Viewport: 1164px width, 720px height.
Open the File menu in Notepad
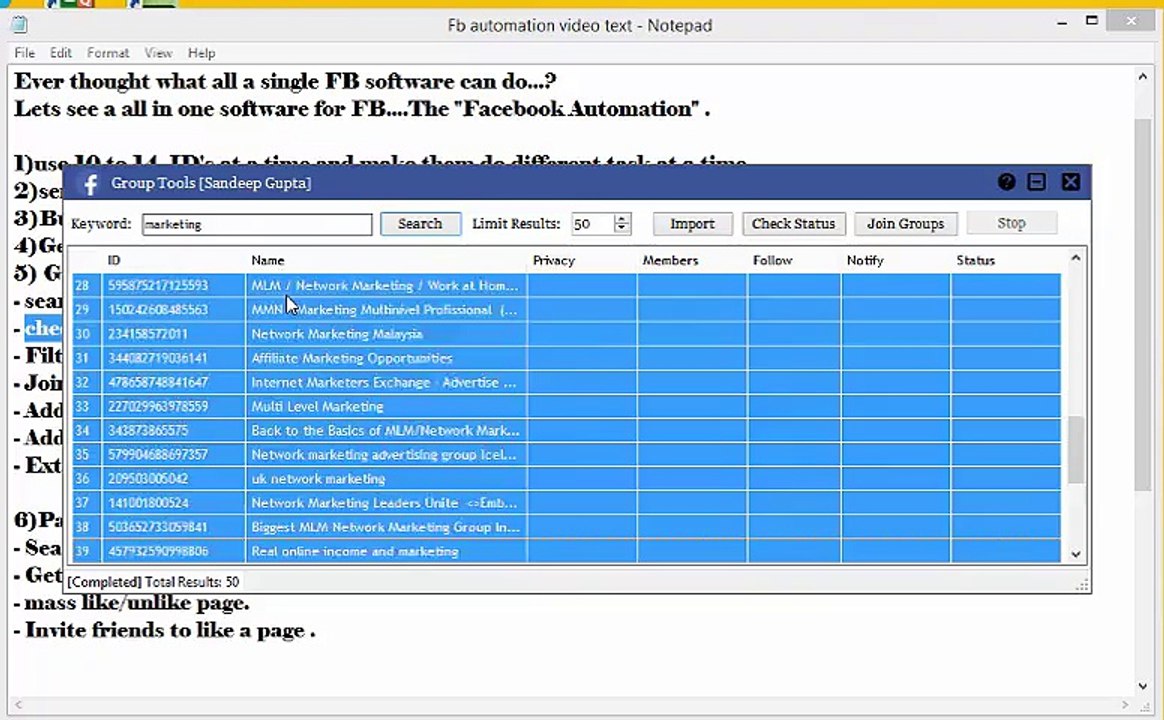24,53
